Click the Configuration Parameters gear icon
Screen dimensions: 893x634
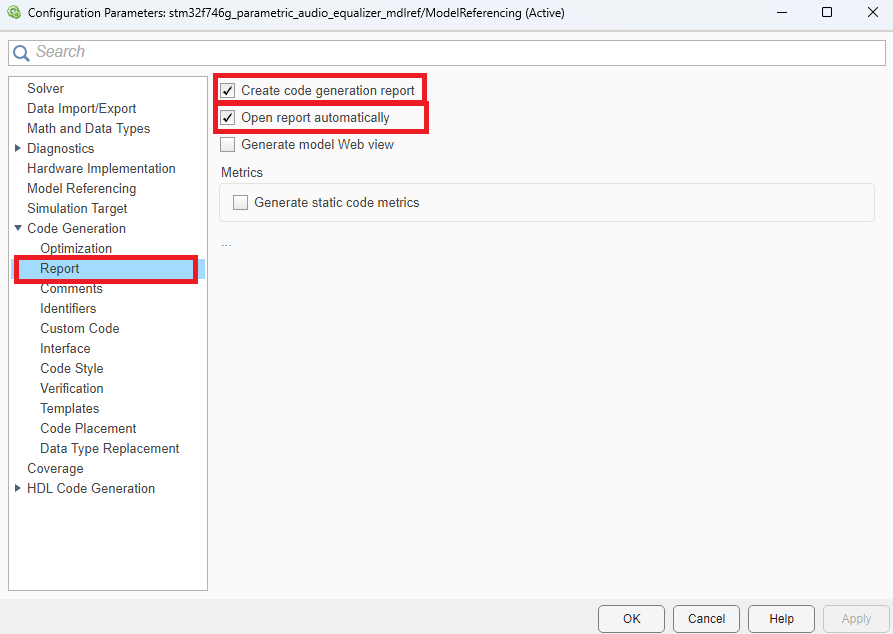14,12
